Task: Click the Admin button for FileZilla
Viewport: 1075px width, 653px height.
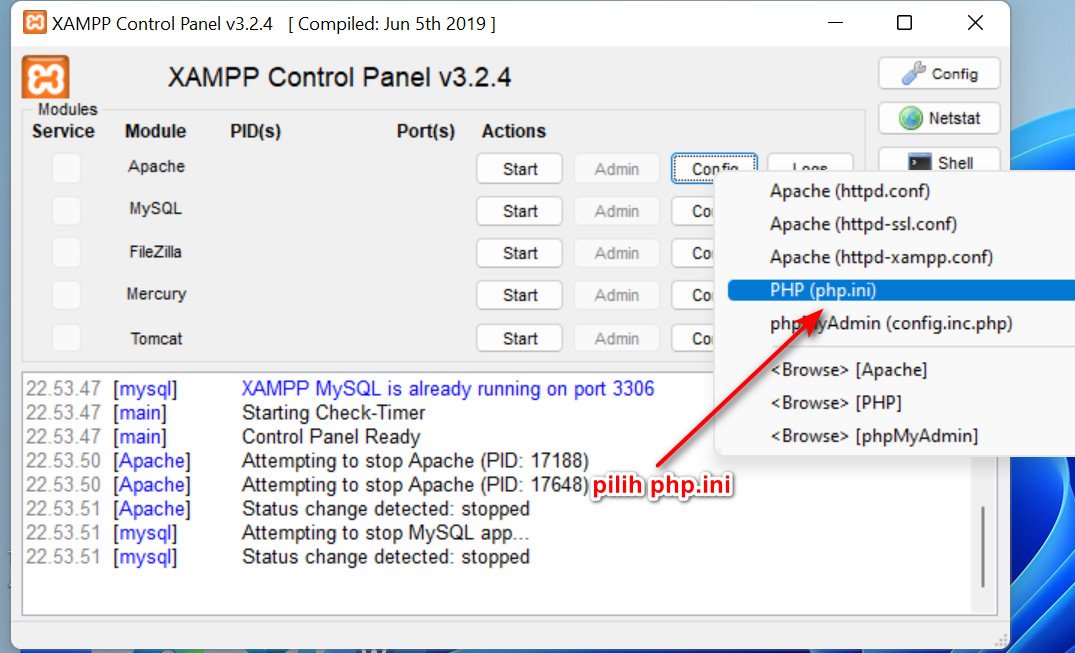Action: pyautogui.click(x=617, y=253)
